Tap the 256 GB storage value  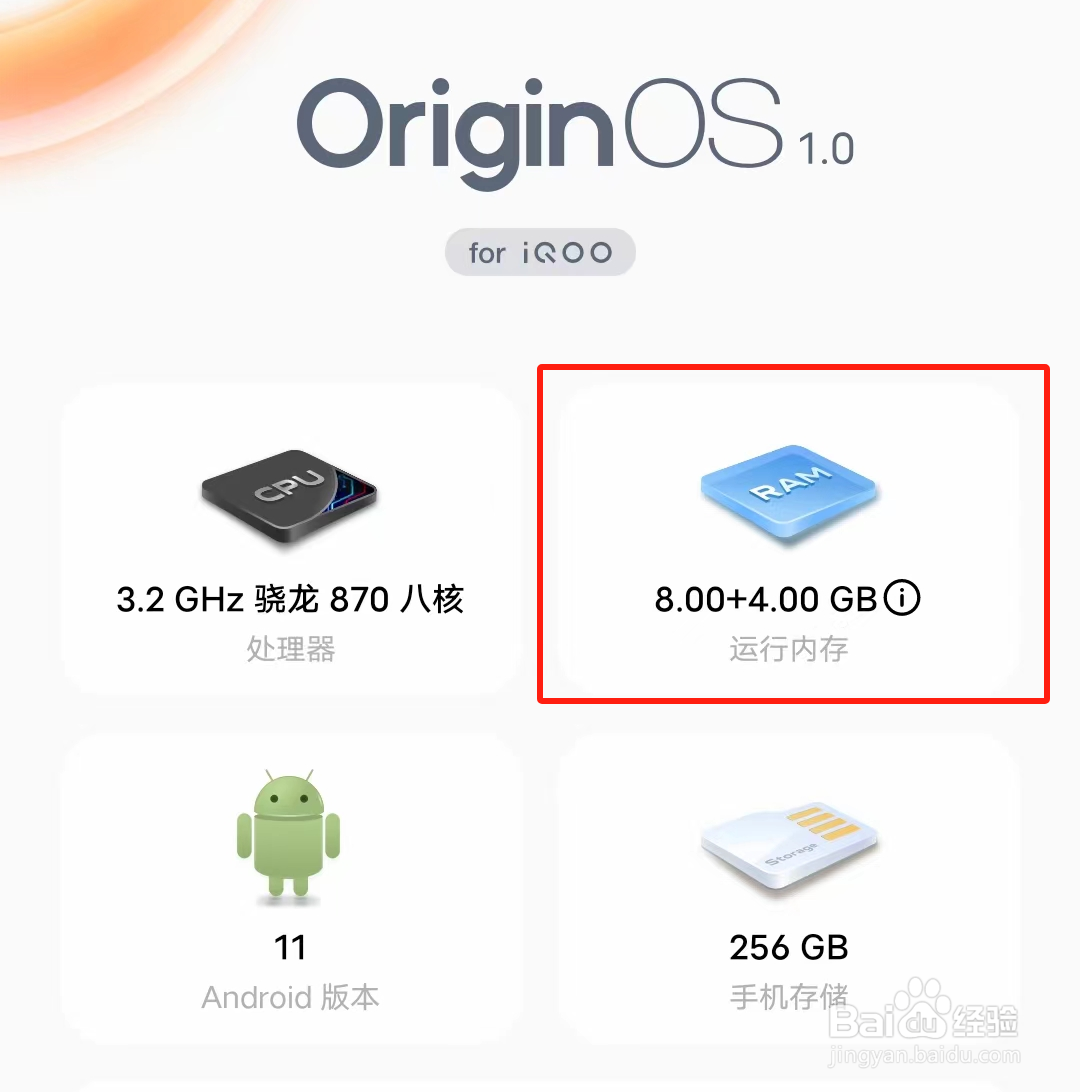(789, 948)
